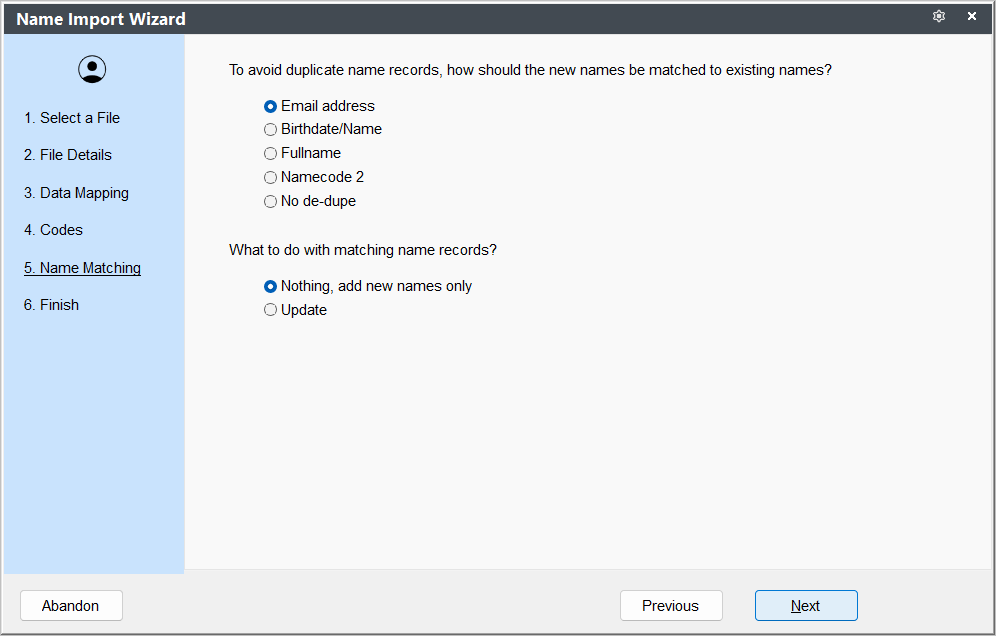Click the Abandon button
The width and height of the screenshot is (996, 636).
(x=71, y=606)
